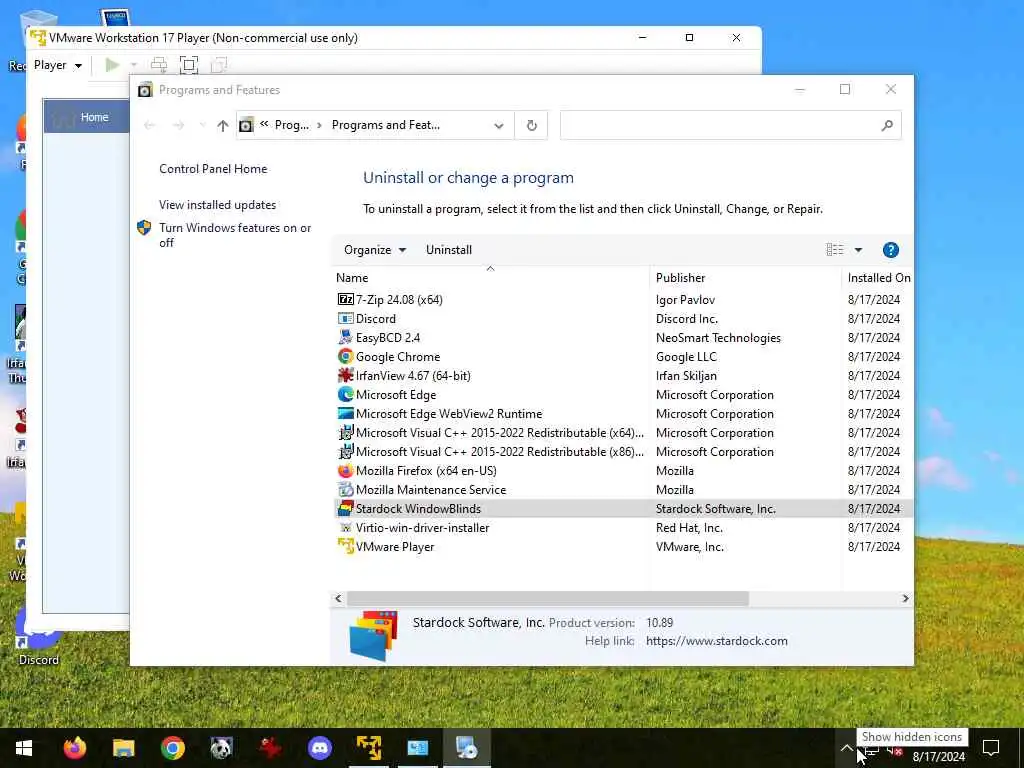1024x768 pixels.
Task: Sort by the Publisher column header
Action: (x=680, y=278)
